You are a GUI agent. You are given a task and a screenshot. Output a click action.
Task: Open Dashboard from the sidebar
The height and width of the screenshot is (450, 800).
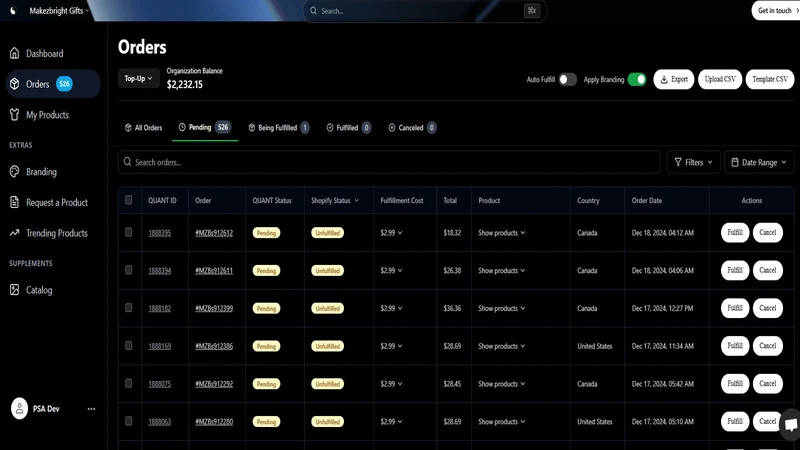pos(44,53)
